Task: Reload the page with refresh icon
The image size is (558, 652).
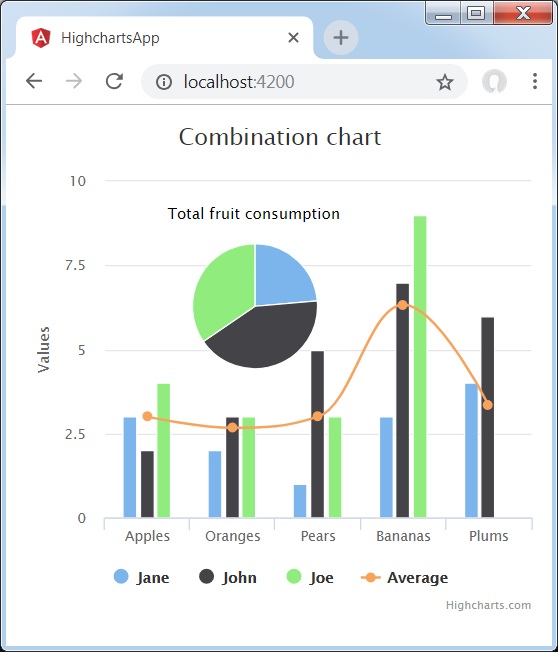Action: [x=114, y=81]
